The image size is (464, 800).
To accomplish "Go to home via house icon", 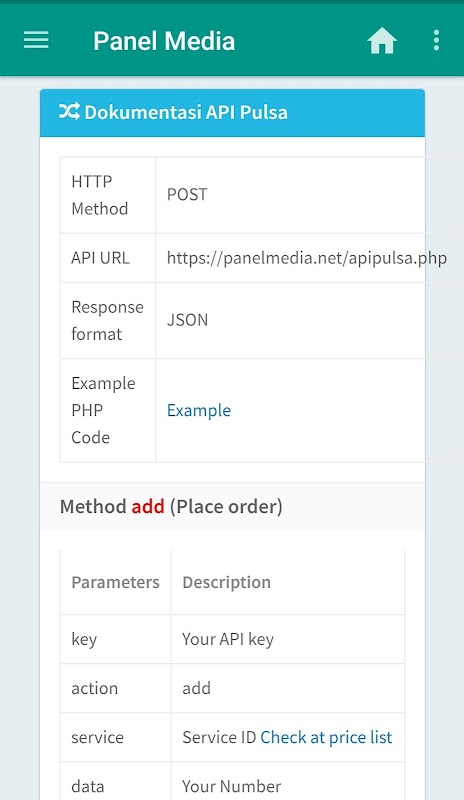I will [382, 41].
